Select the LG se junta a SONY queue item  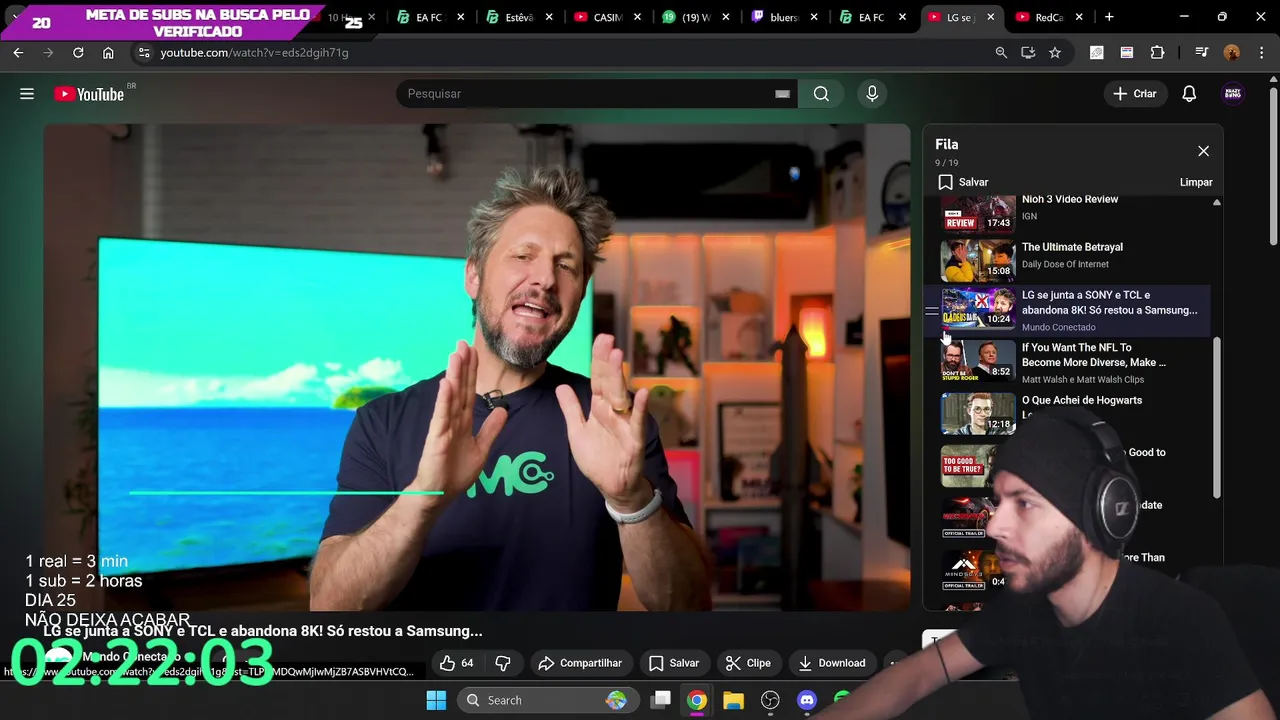[x=1070, y=310]
